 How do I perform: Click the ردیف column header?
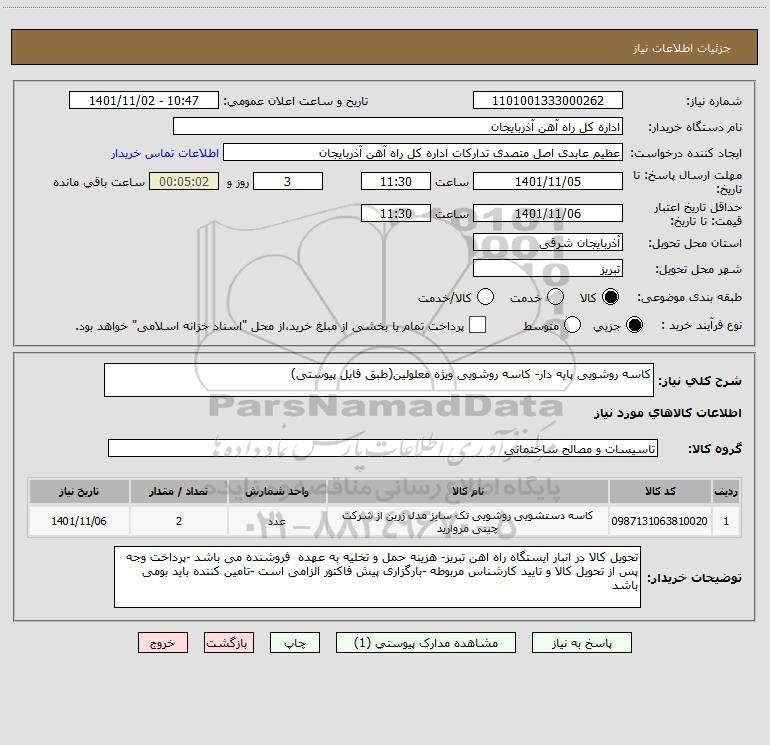click(x=726, y=491)
